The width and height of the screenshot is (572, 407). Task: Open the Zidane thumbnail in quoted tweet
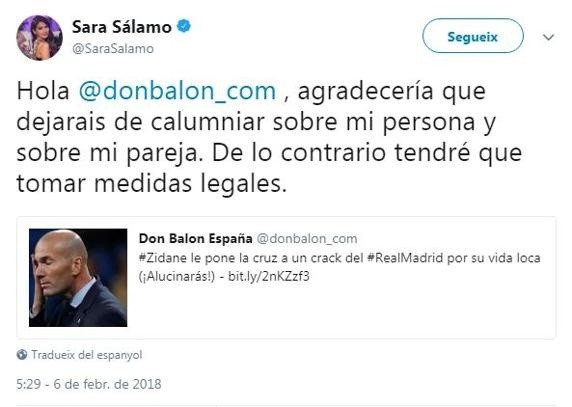pos(78,278)
